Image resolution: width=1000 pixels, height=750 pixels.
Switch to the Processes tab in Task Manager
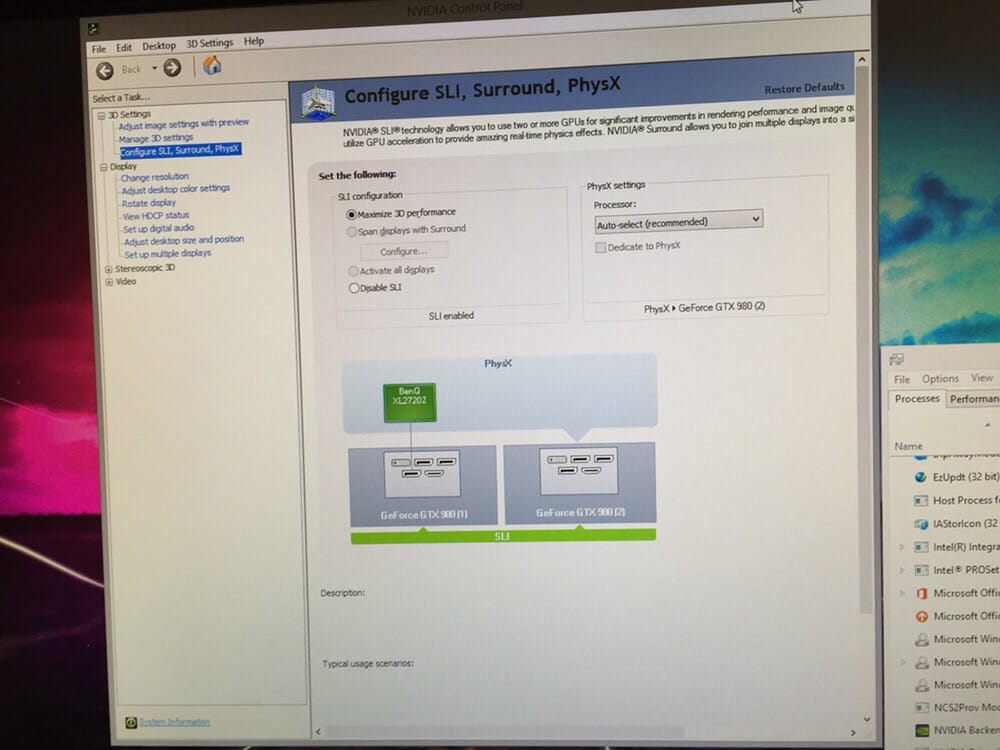pos(916,399)
